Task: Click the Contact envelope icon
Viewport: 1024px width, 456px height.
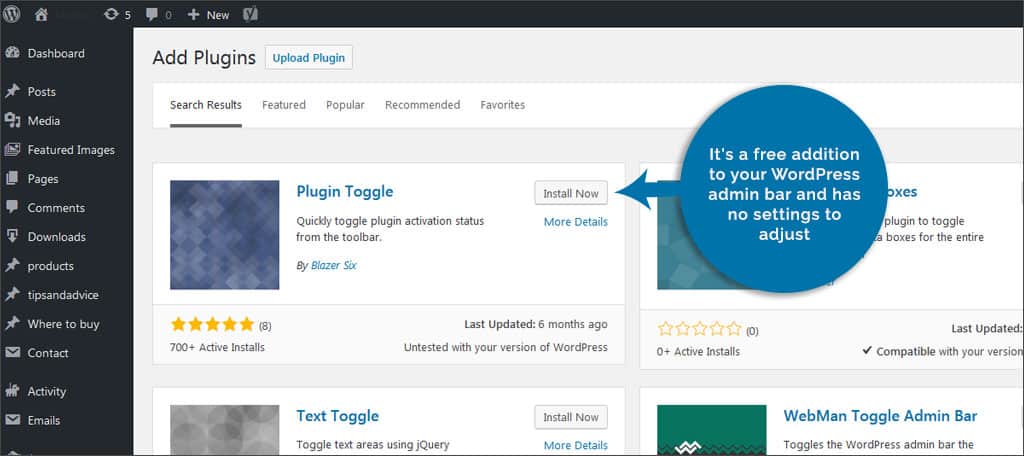Action: 12,353
